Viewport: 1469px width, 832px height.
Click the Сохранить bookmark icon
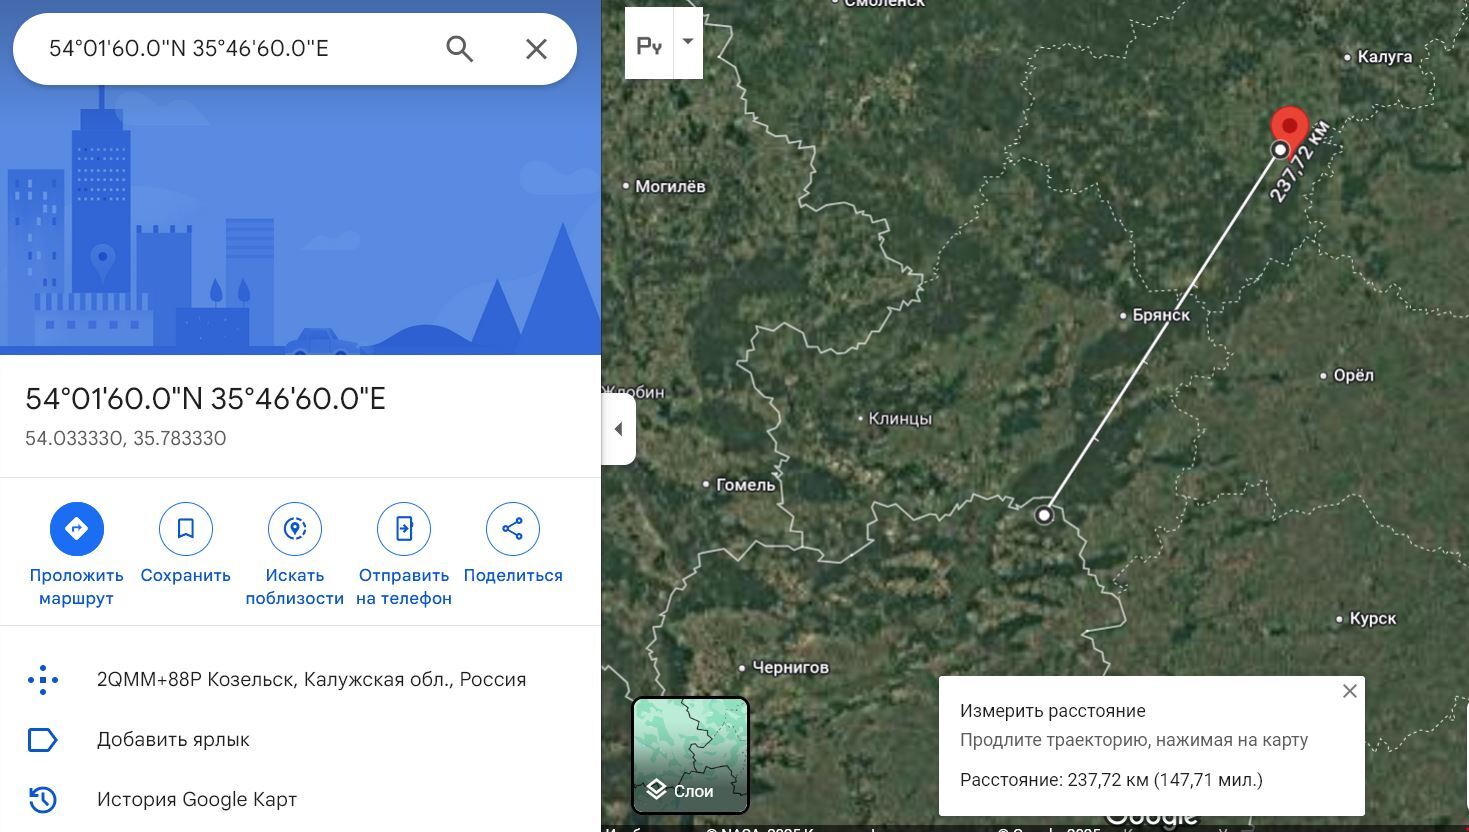click(x=185, y=528)
